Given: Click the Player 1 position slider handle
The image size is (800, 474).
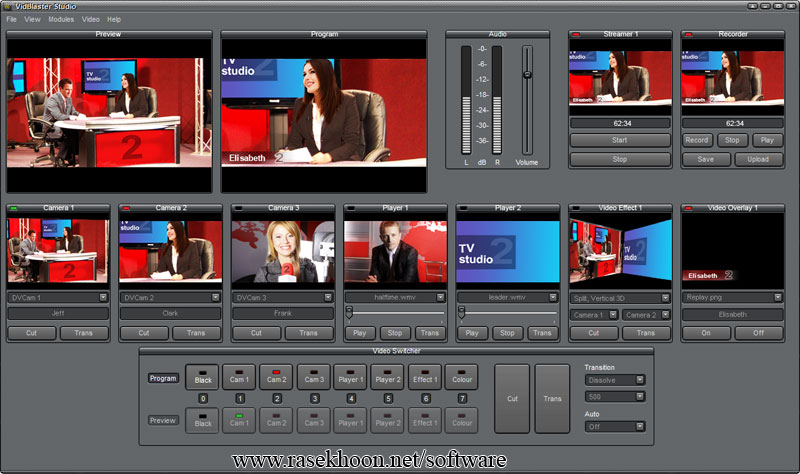Looking at the screenshot, I should pyautogui.click(x=349, y=312).
